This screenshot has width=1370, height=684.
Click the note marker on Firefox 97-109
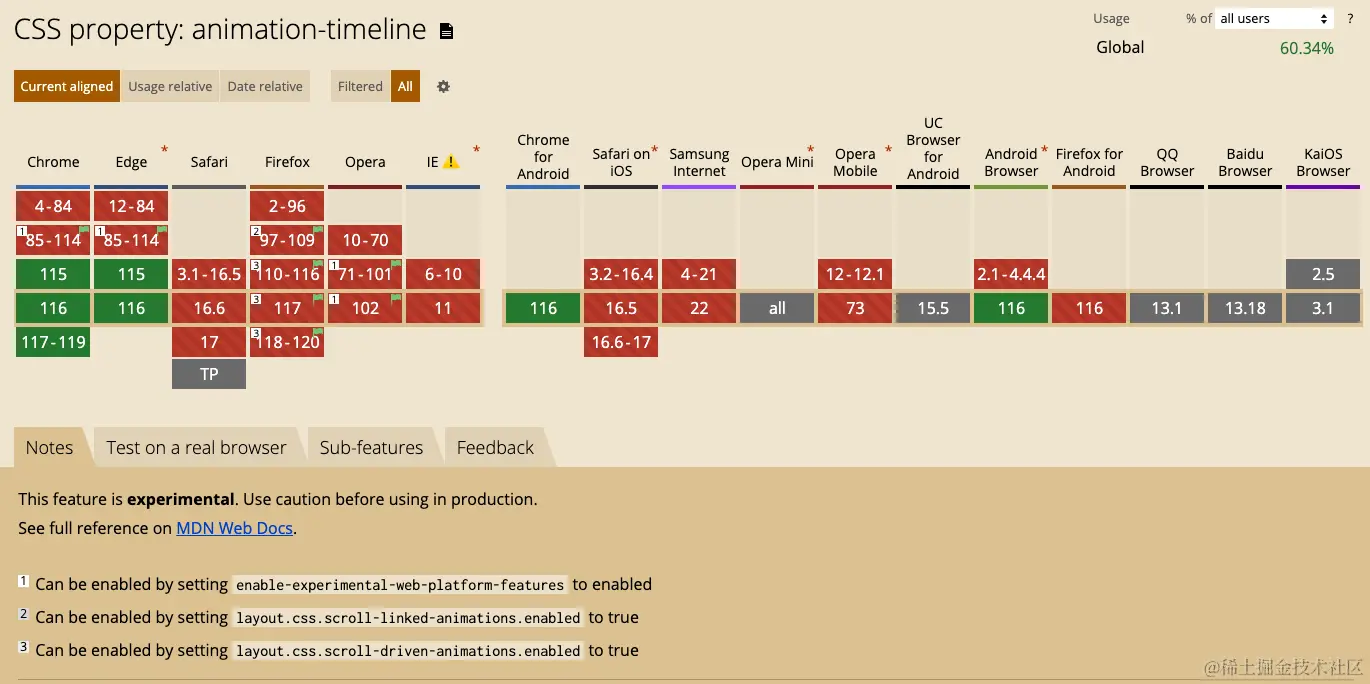(x=256, y=232)
